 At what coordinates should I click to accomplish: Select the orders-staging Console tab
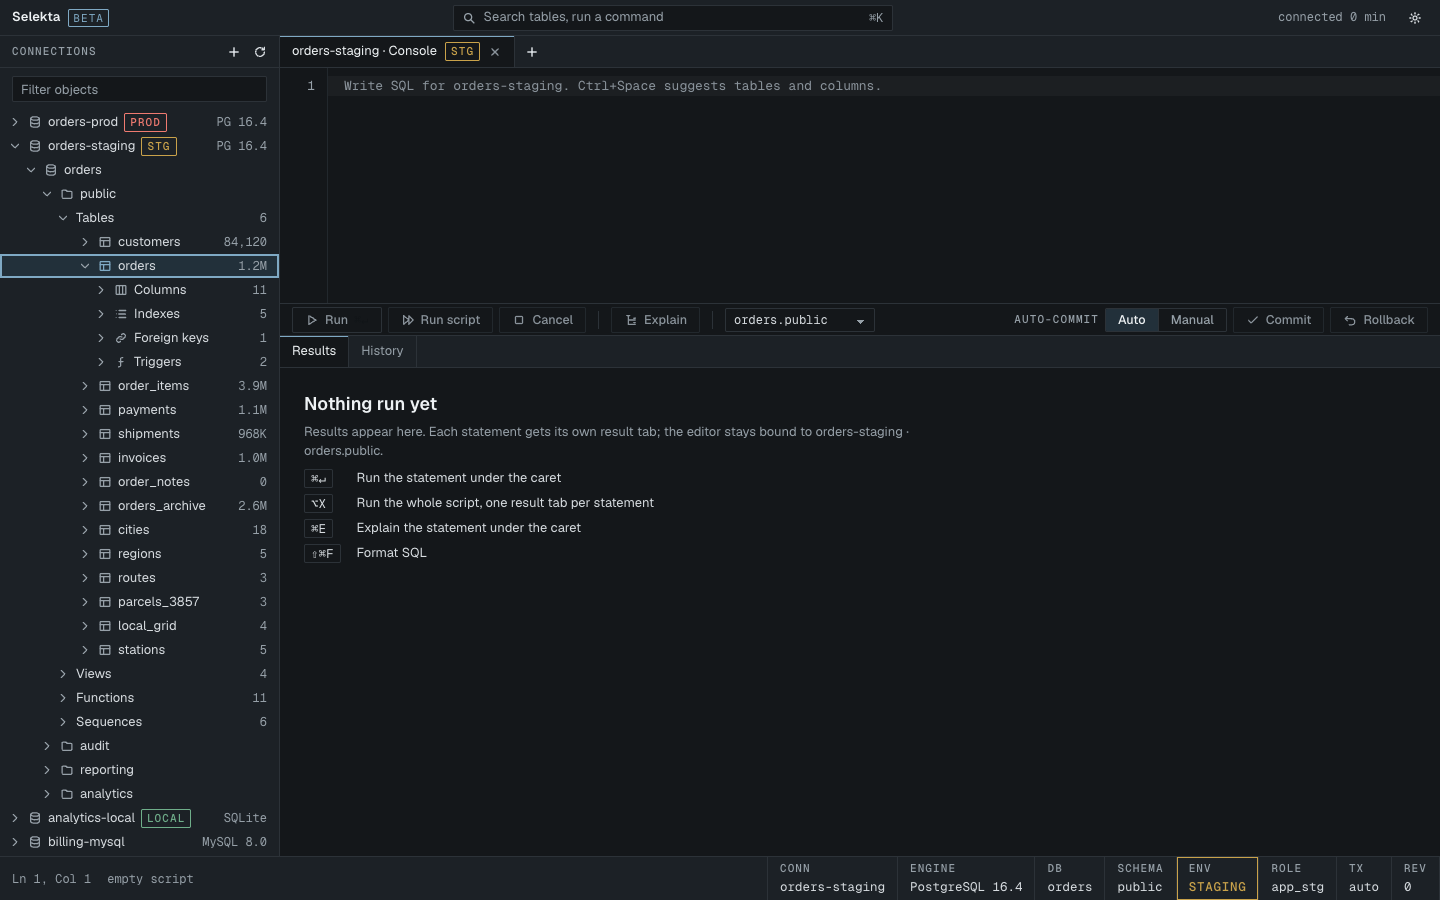coord(397,52)
